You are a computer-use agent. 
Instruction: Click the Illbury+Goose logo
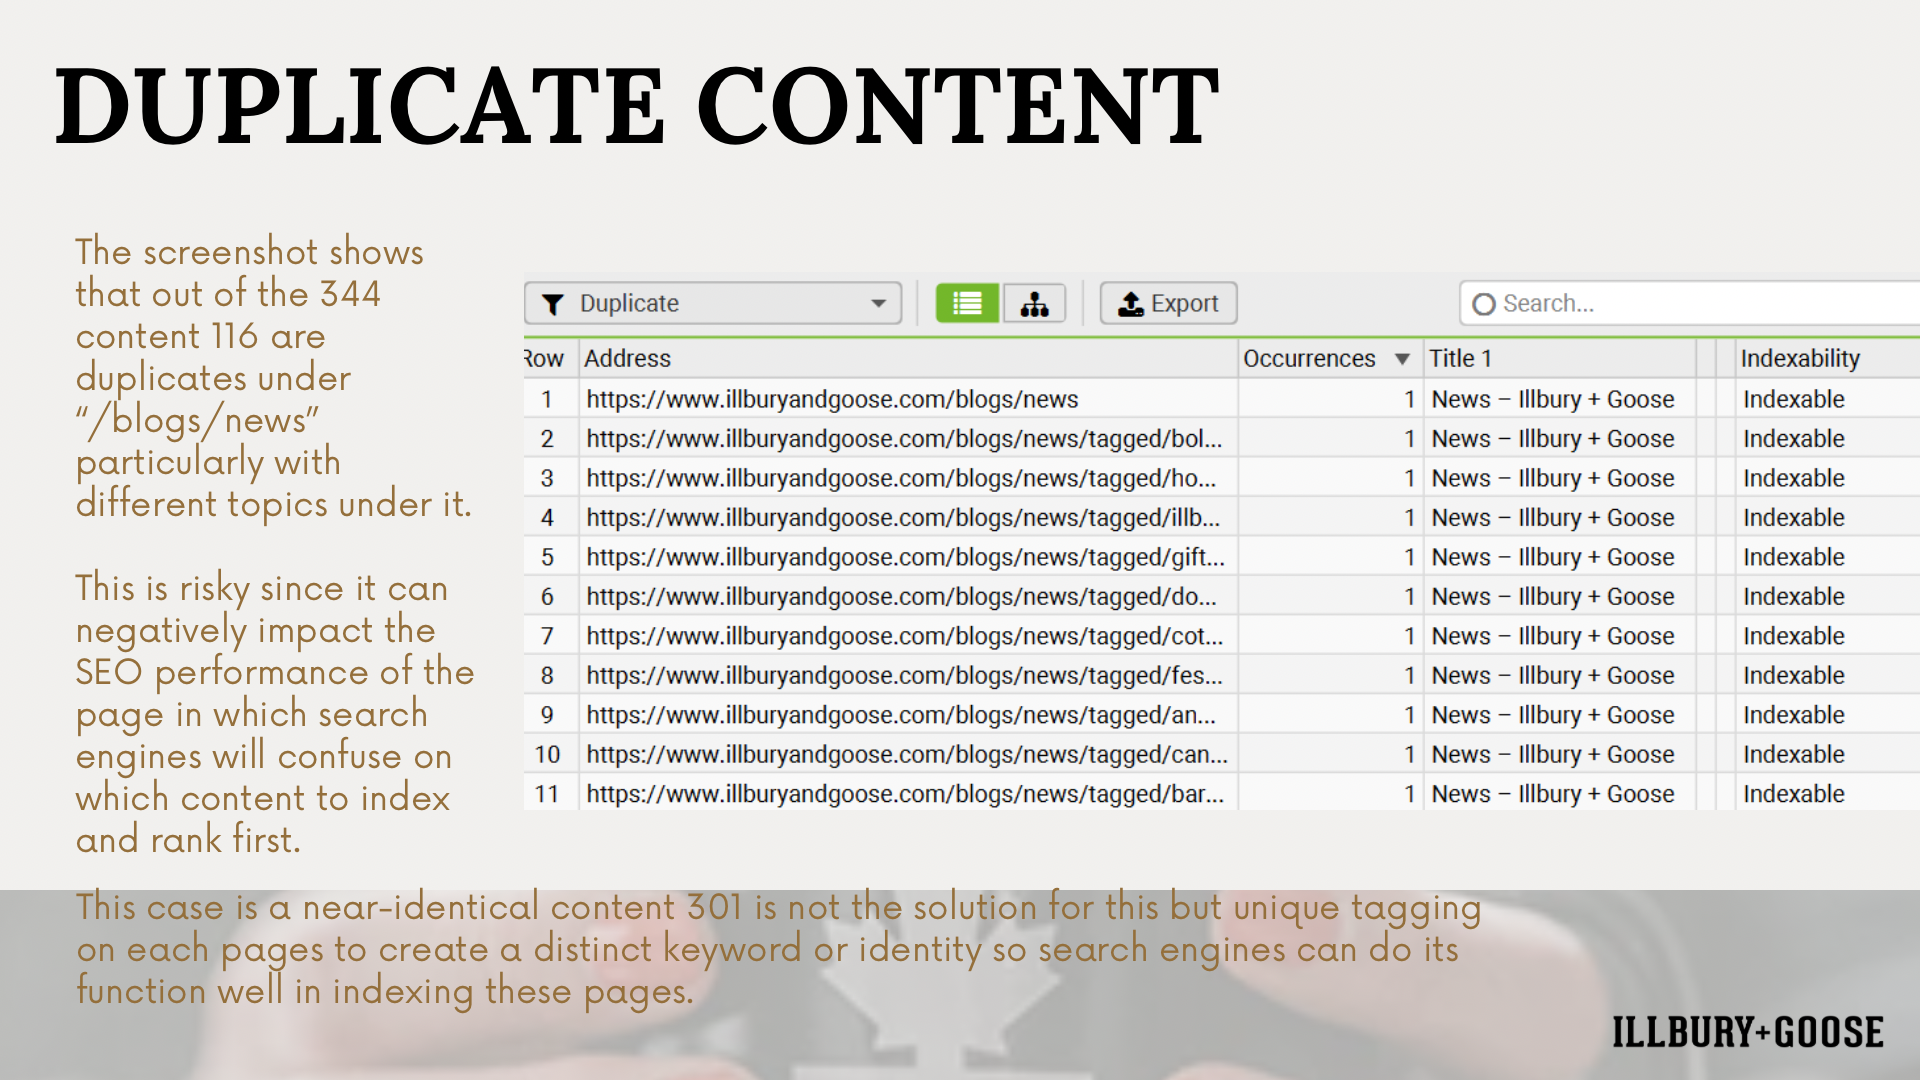[1747, 1032]
